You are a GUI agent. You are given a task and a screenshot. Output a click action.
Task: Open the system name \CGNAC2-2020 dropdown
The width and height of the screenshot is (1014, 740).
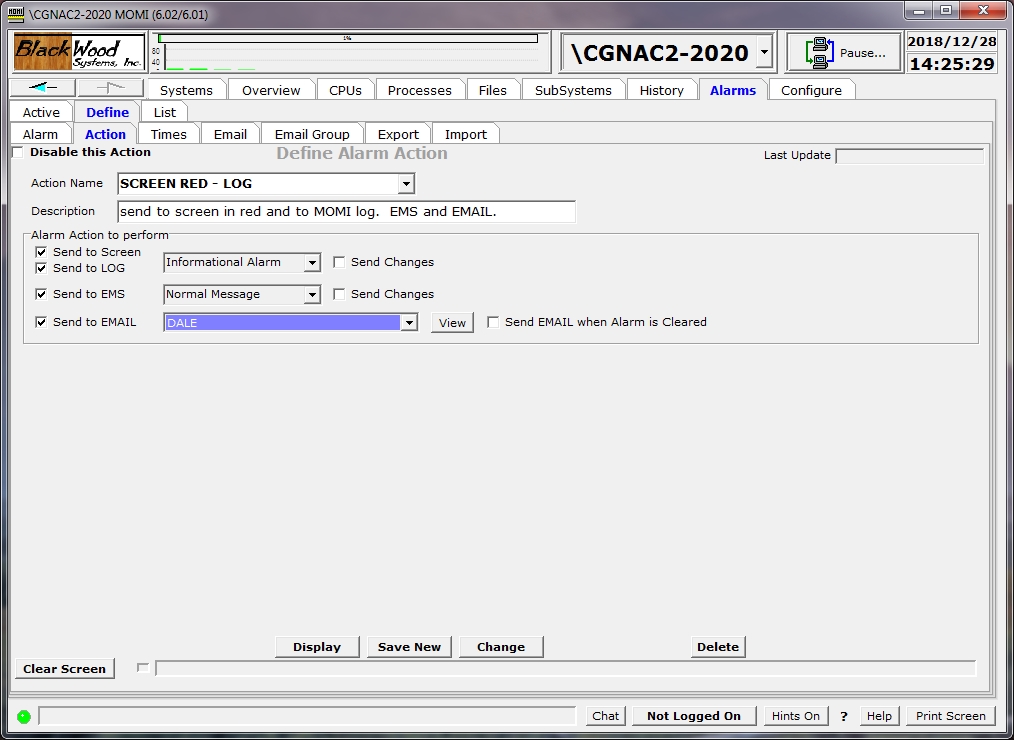pos(764,52)
